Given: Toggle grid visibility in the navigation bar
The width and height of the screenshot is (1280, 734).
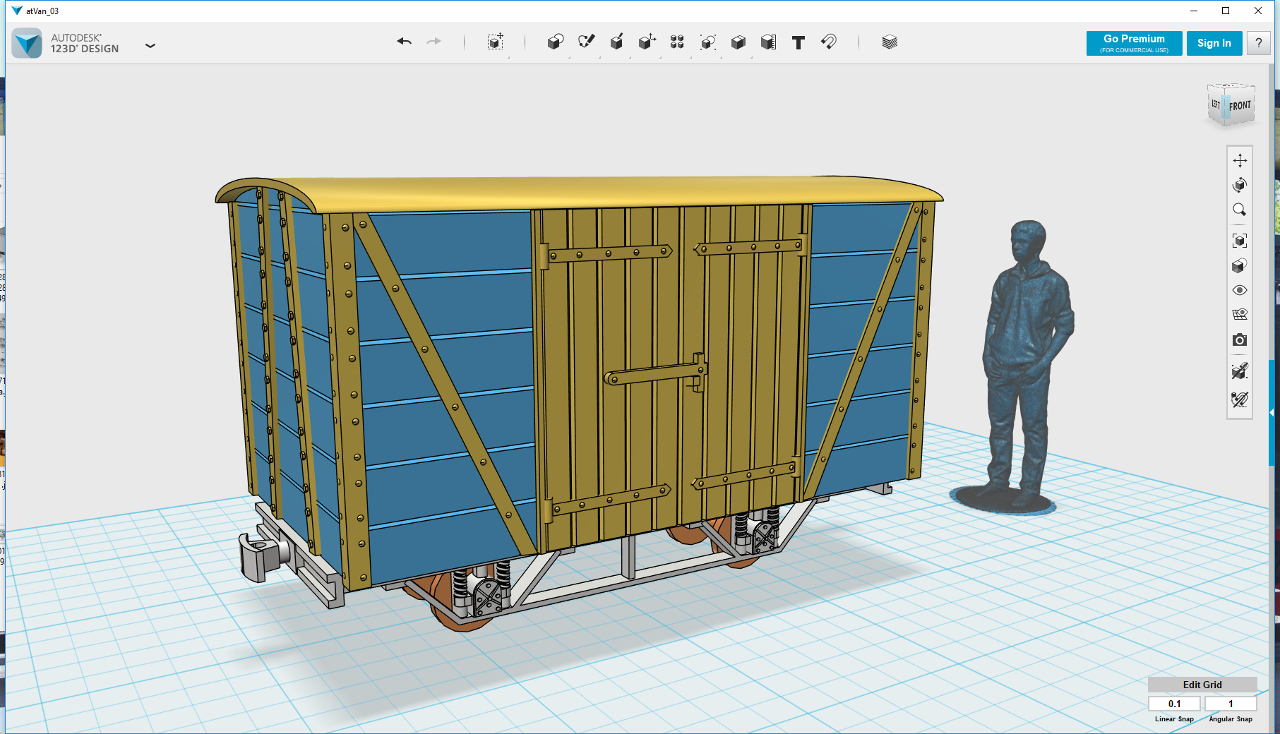Looking at the screenshot, I should (1240, 315).
